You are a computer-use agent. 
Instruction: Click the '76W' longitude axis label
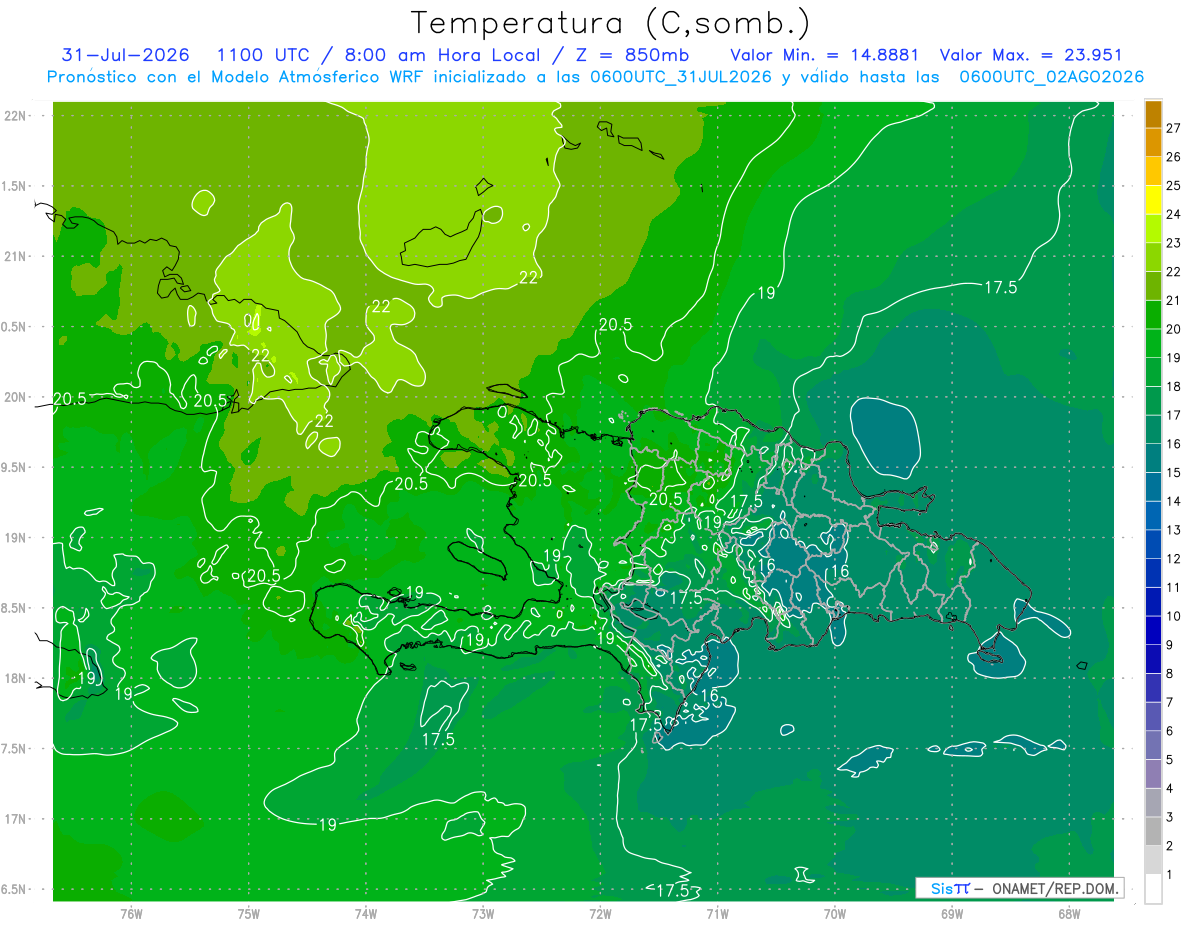[131, 913]
